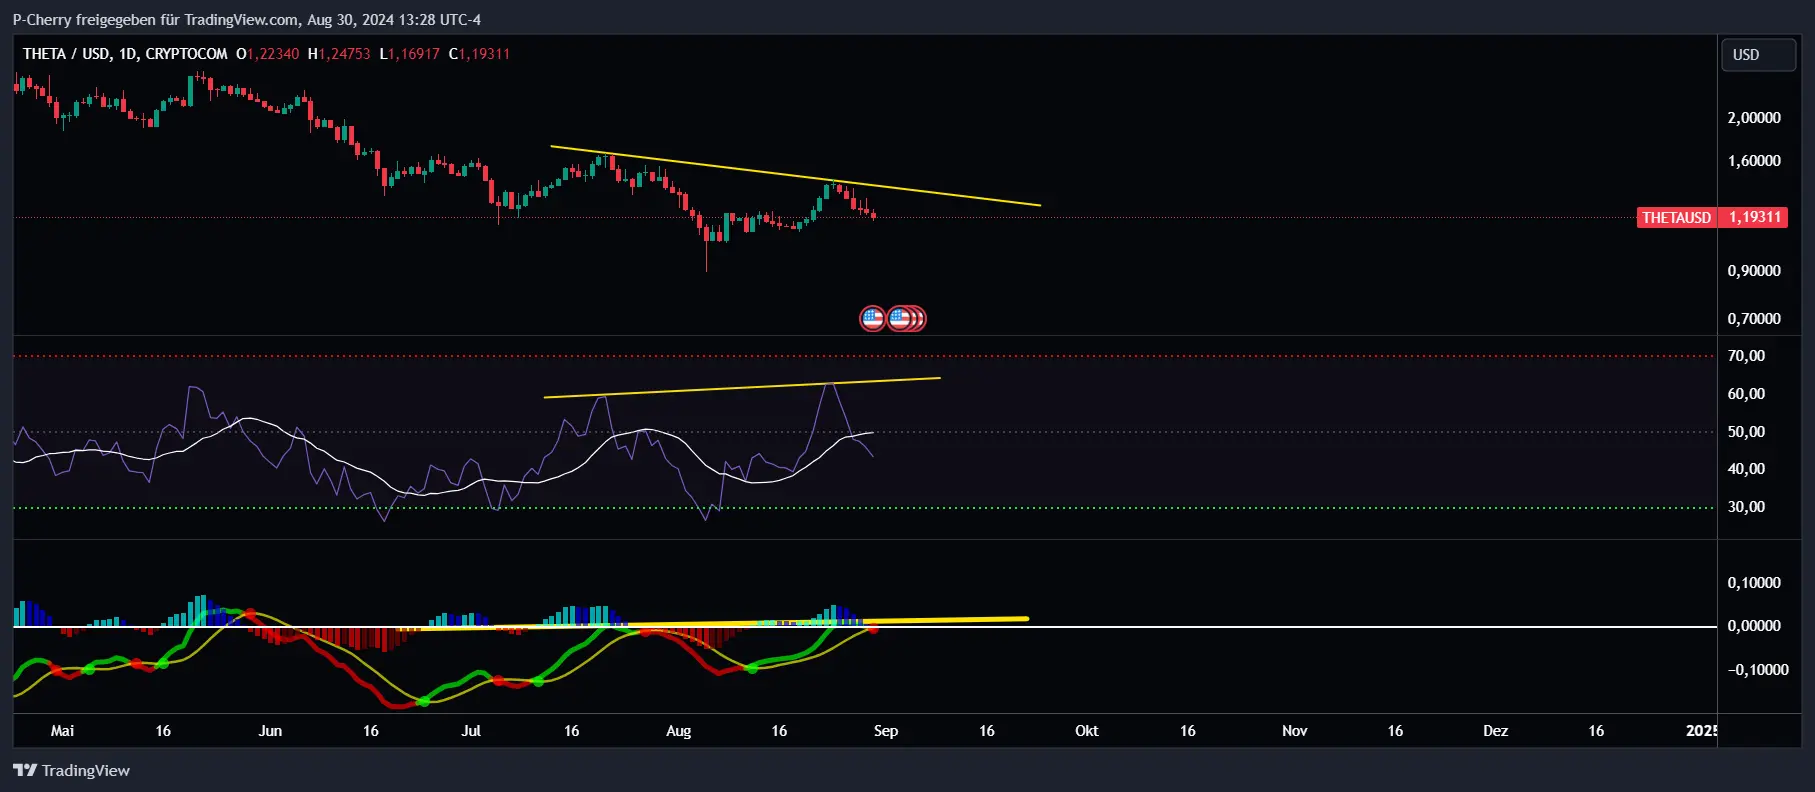Screen dimensions: 1815x792
Task: Click the −0,10000 MACD axis label
Action: pyautogui.click(x=1758, y=670)
